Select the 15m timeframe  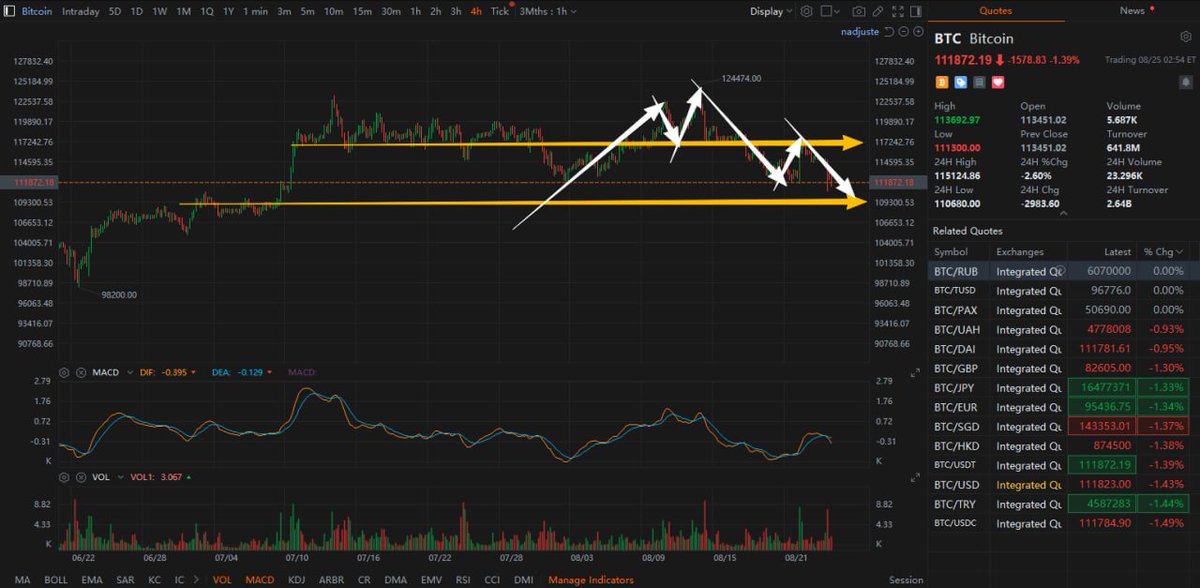[x=362, y=11]
